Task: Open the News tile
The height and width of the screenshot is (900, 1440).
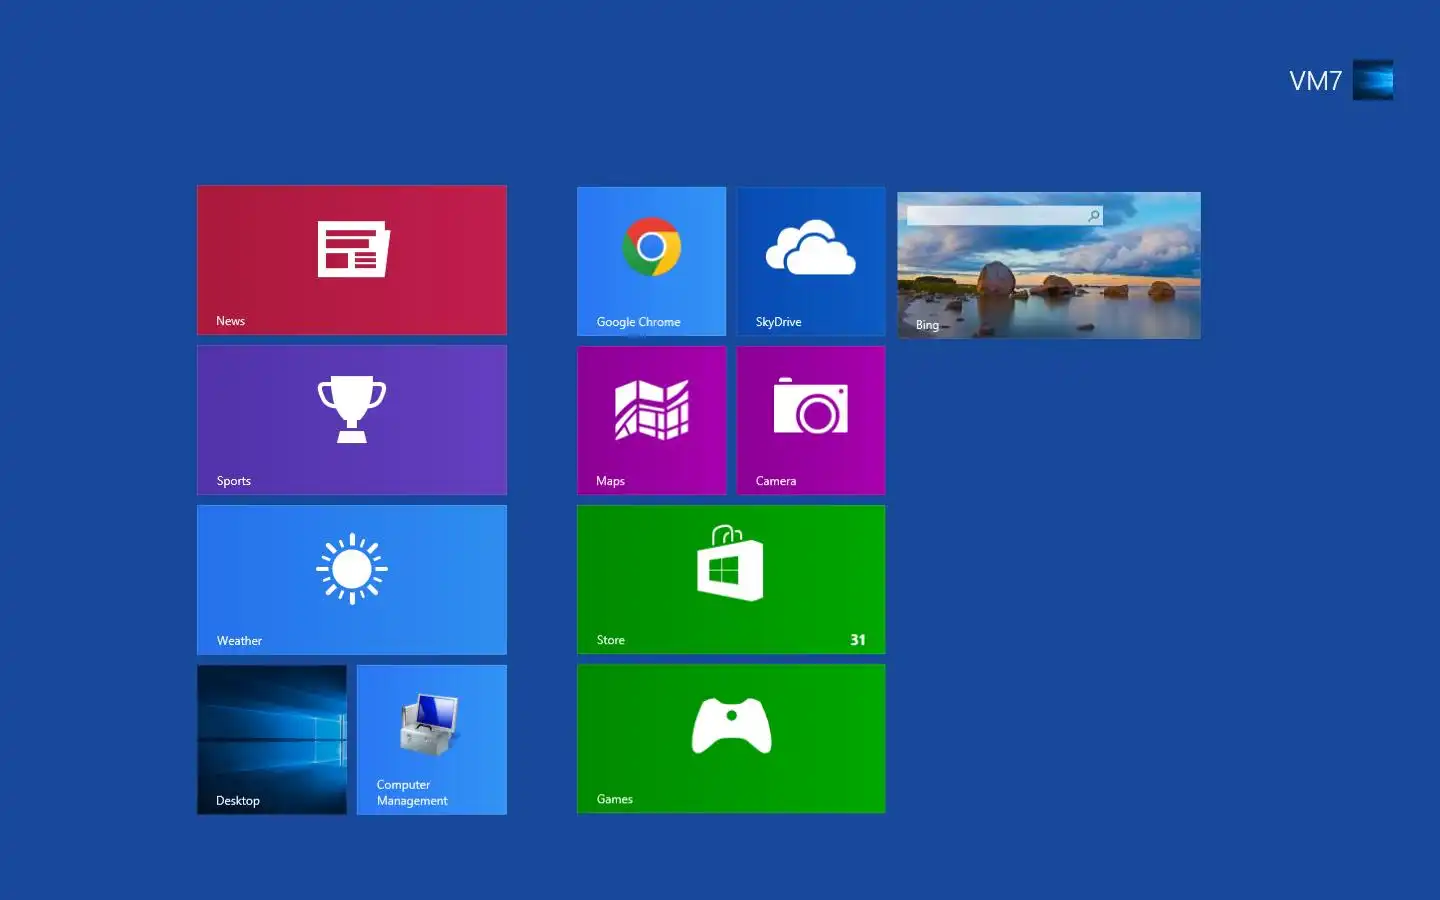Action: click(352, 260)
